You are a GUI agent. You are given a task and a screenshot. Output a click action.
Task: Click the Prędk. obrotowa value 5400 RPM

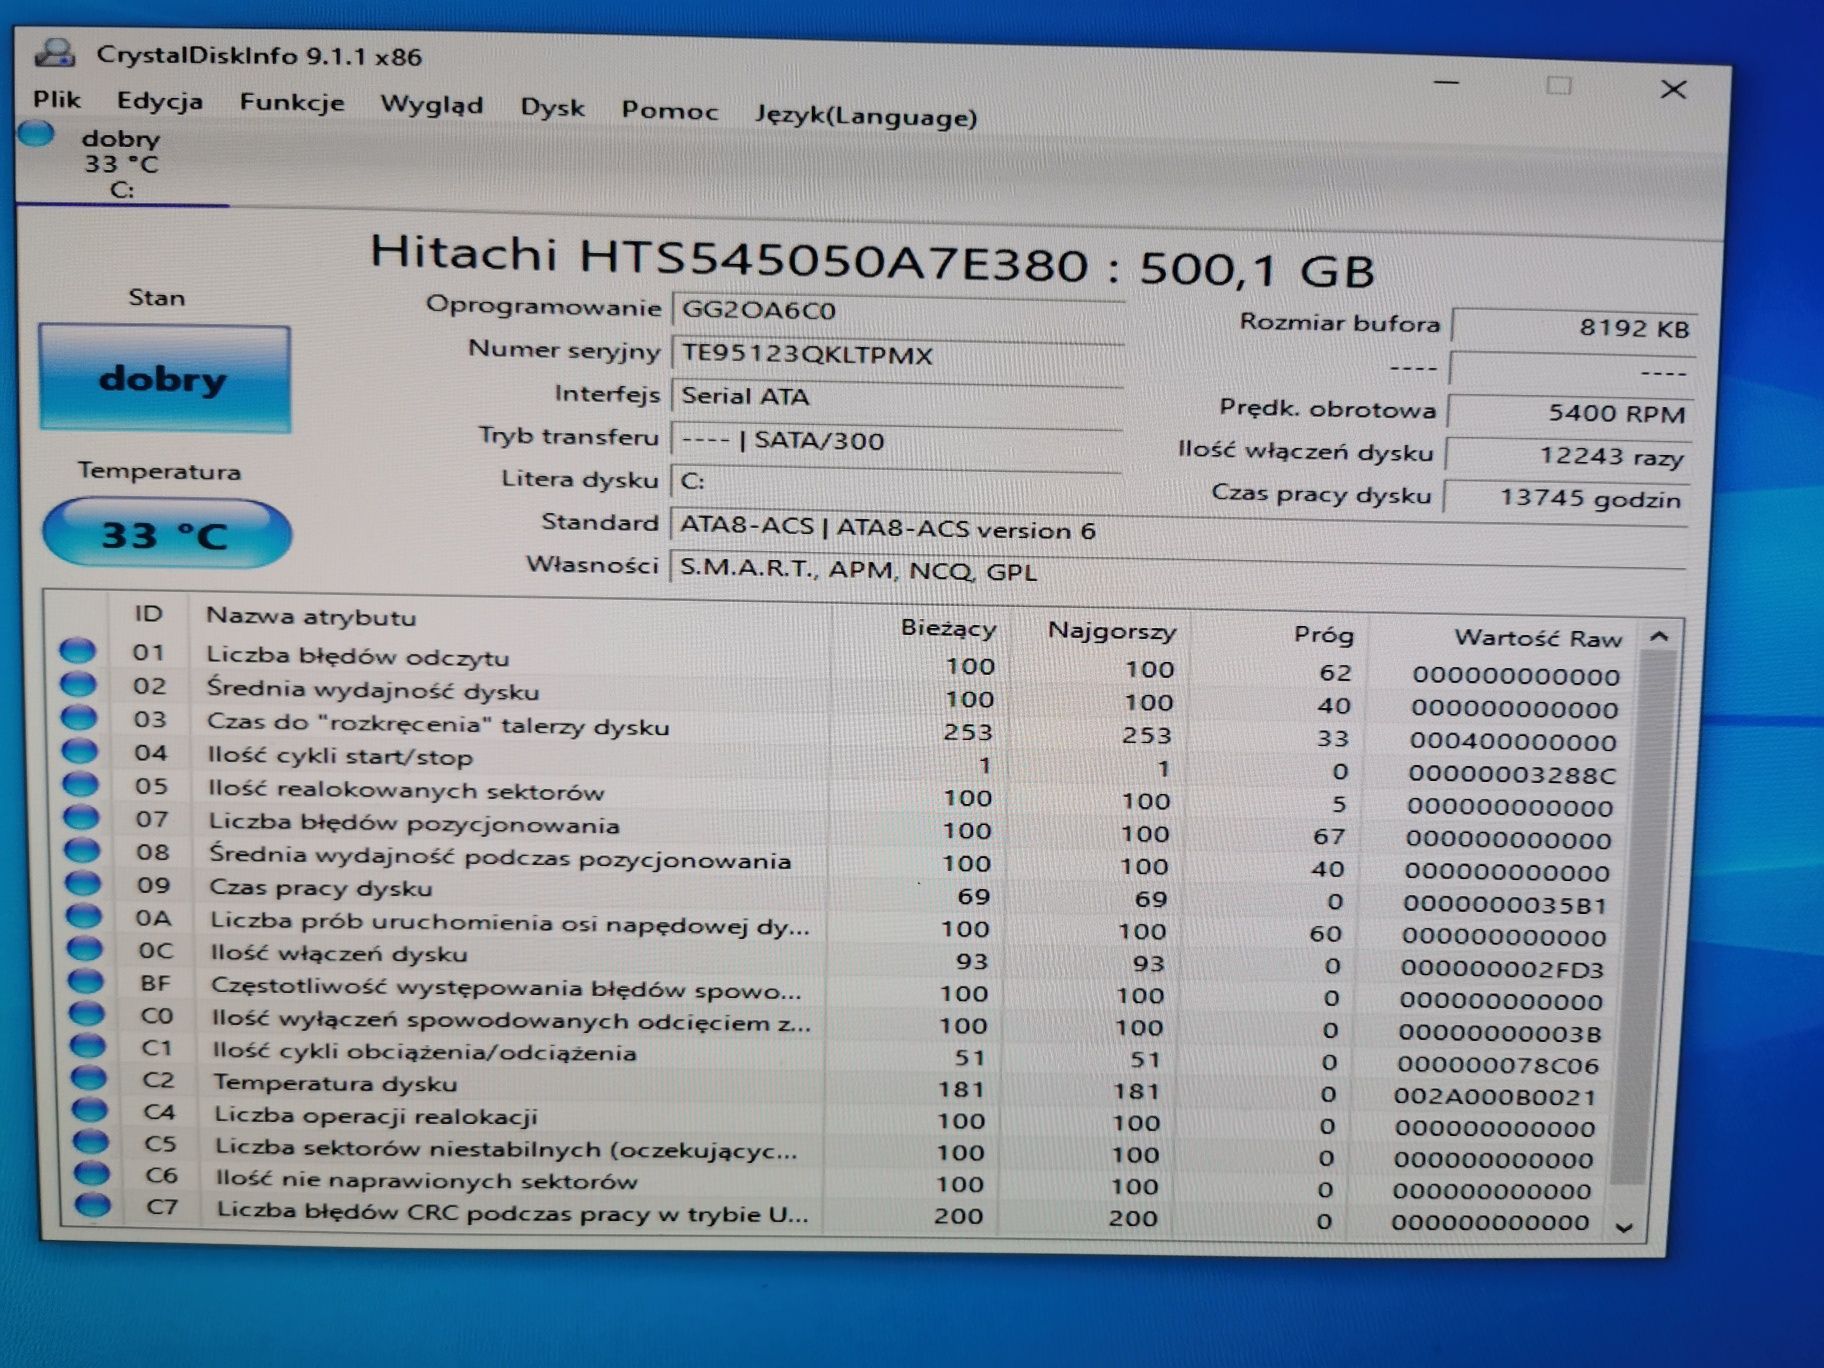1570,412
